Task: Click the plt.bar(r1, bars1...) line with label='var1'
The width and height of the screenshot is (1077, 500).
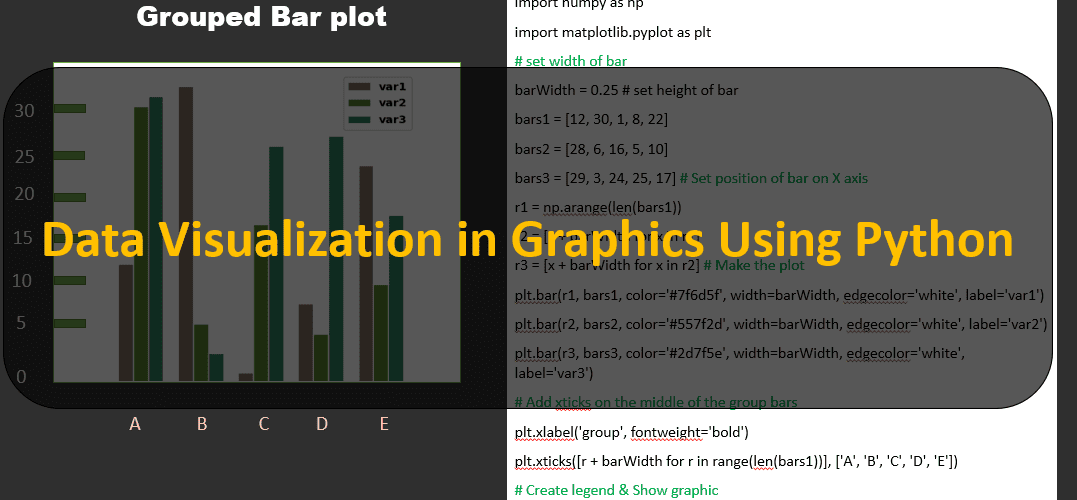Action: point(779,295)
